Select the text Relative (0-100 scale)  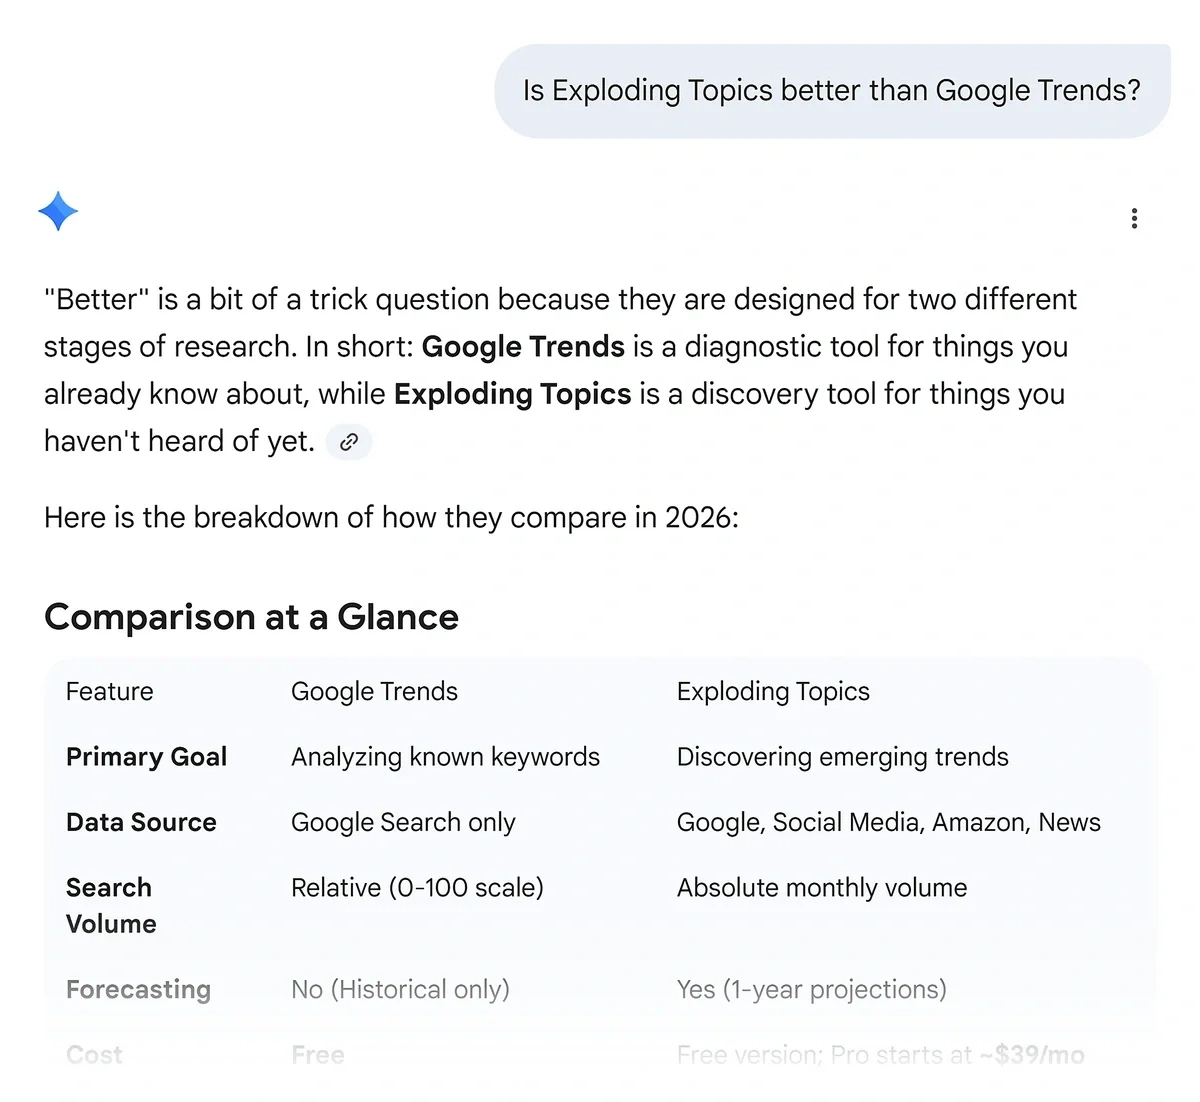[x=417, y=887]
